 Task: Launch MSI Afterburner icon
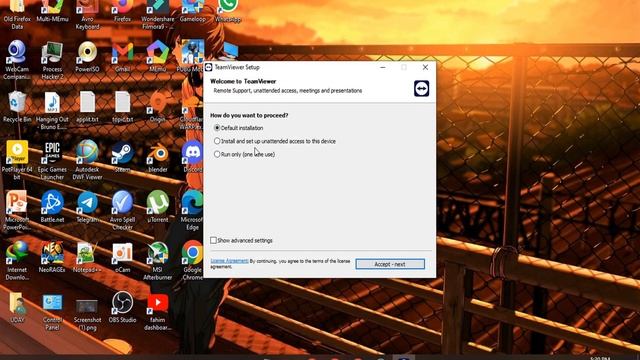[x=158, y=260]
